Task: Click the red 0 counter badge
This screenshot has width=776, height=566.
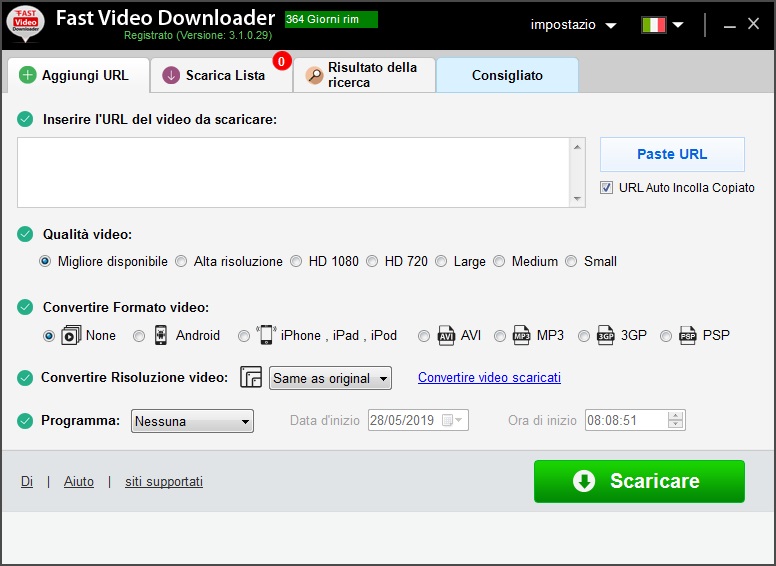Action: [282, 61]
